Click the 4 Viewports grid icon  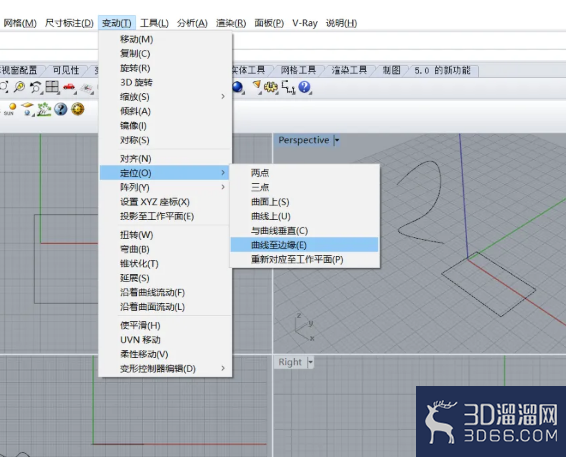pos(52,87)
